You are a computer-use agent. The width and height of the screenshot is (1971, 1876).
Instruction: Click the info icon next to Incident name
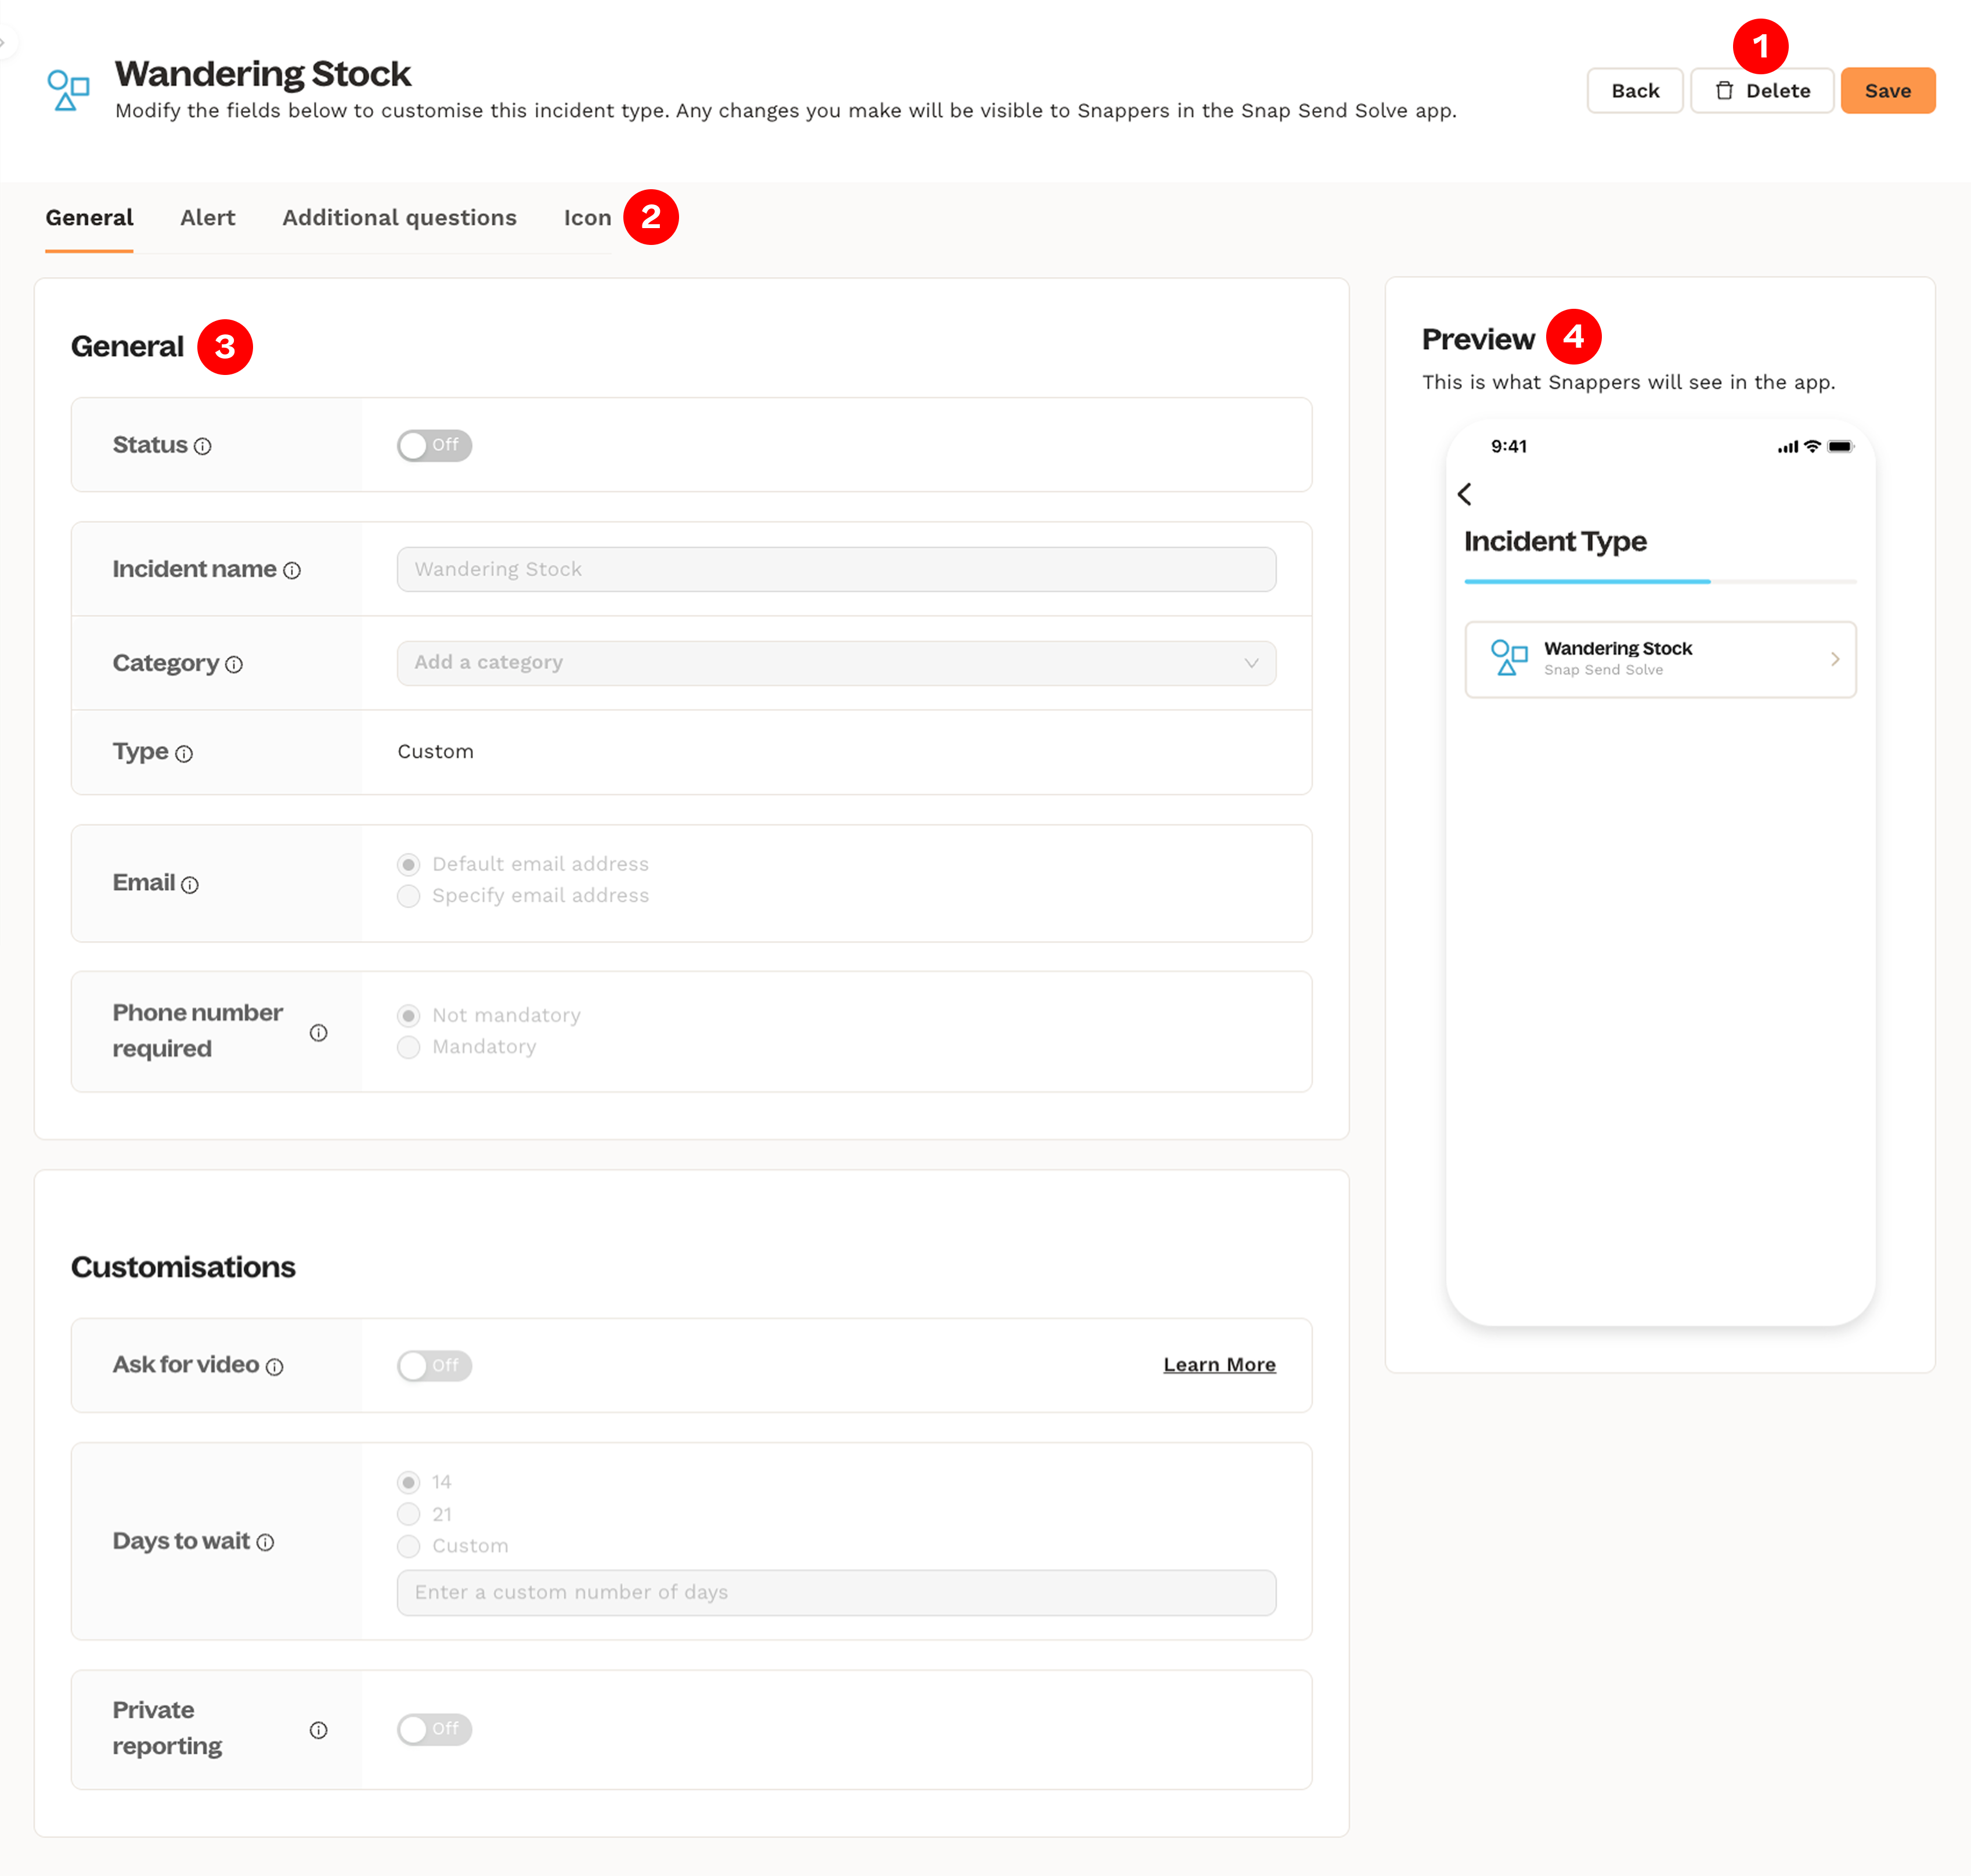point(292,570)
